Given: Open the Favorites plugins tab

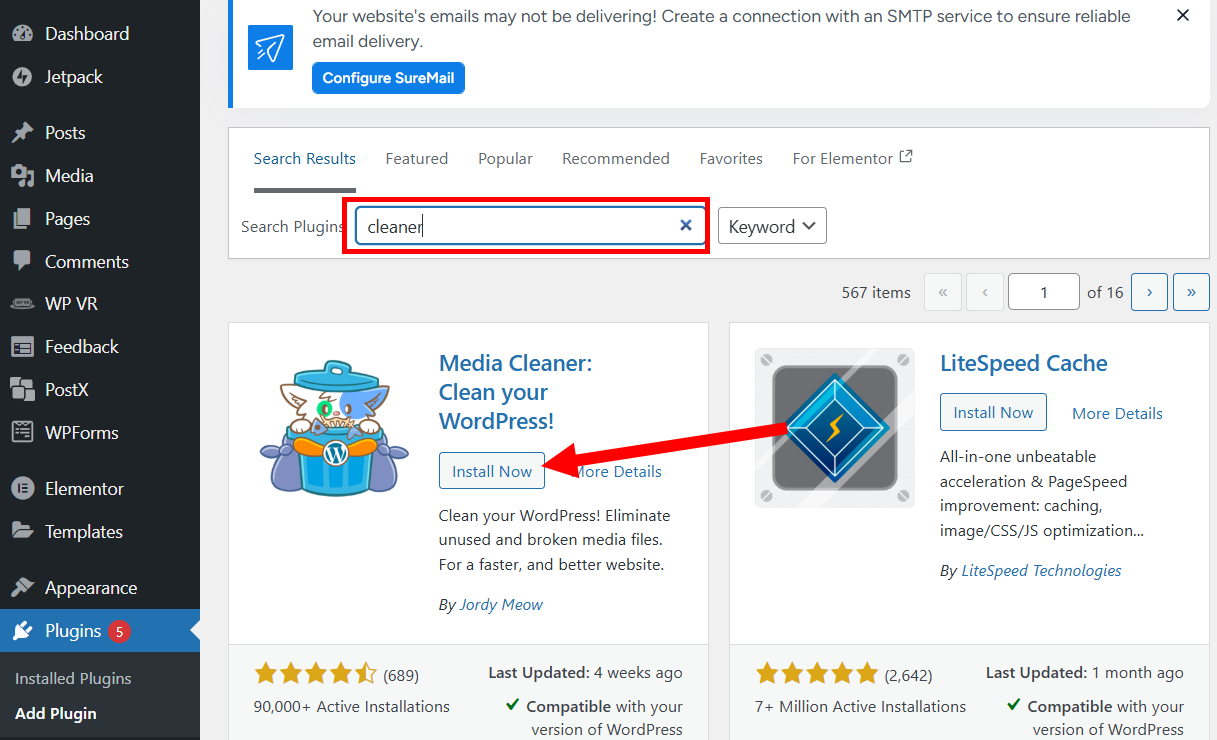Looking at the screenshot, I should [731, 158].
